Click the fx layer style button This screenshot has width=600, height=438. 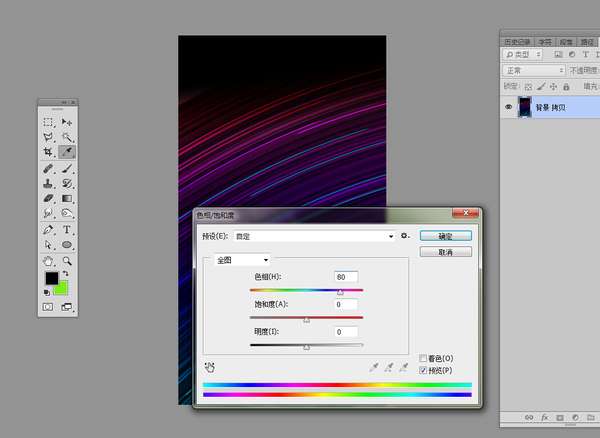click(545, 417)
